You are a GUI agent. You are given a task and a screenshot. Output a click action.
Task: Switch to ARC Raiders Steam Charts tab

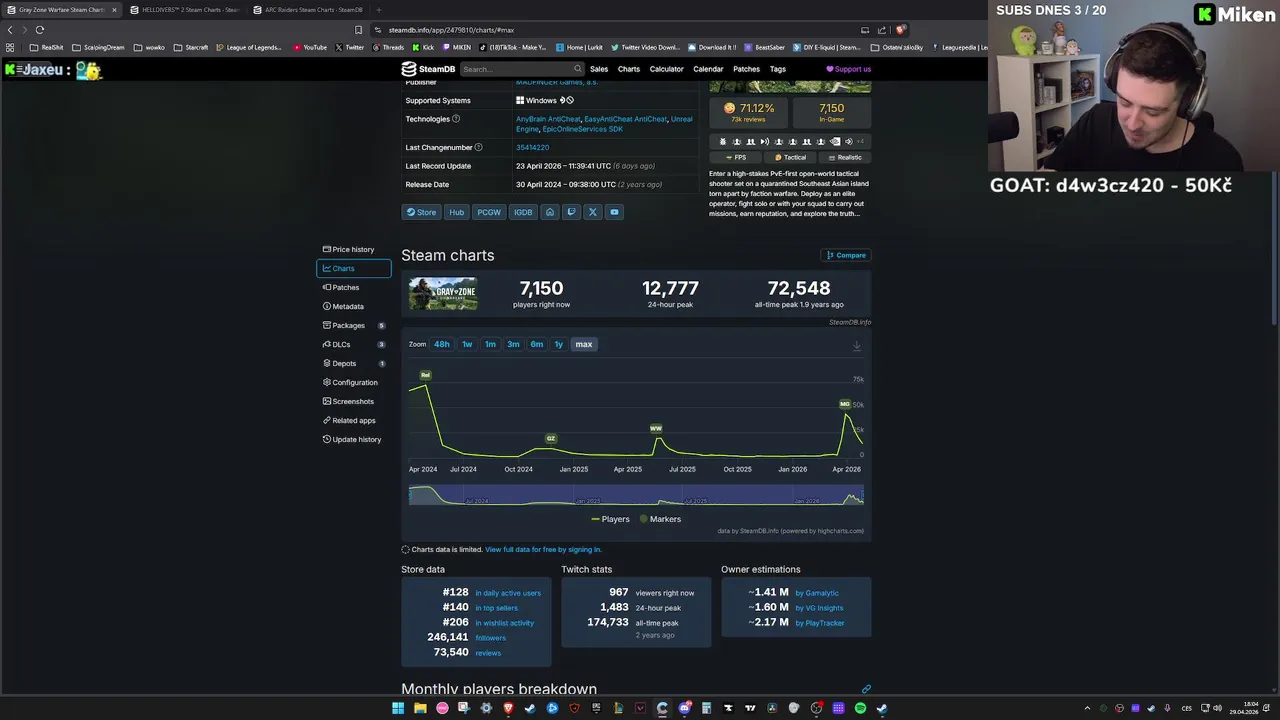click(x=308, y=10)
